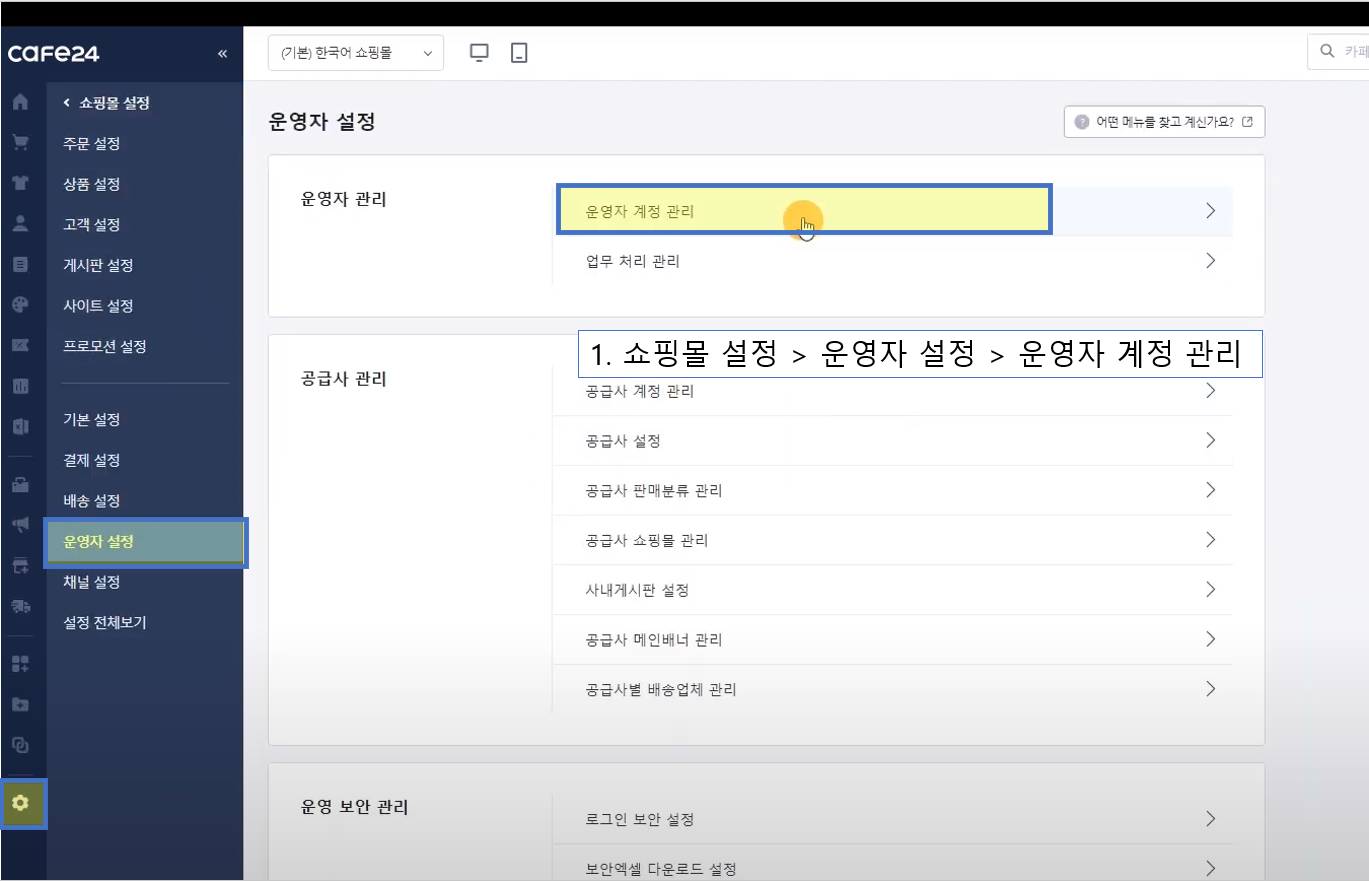Select 결제 설정 in the sidebar

click(92, 460)
